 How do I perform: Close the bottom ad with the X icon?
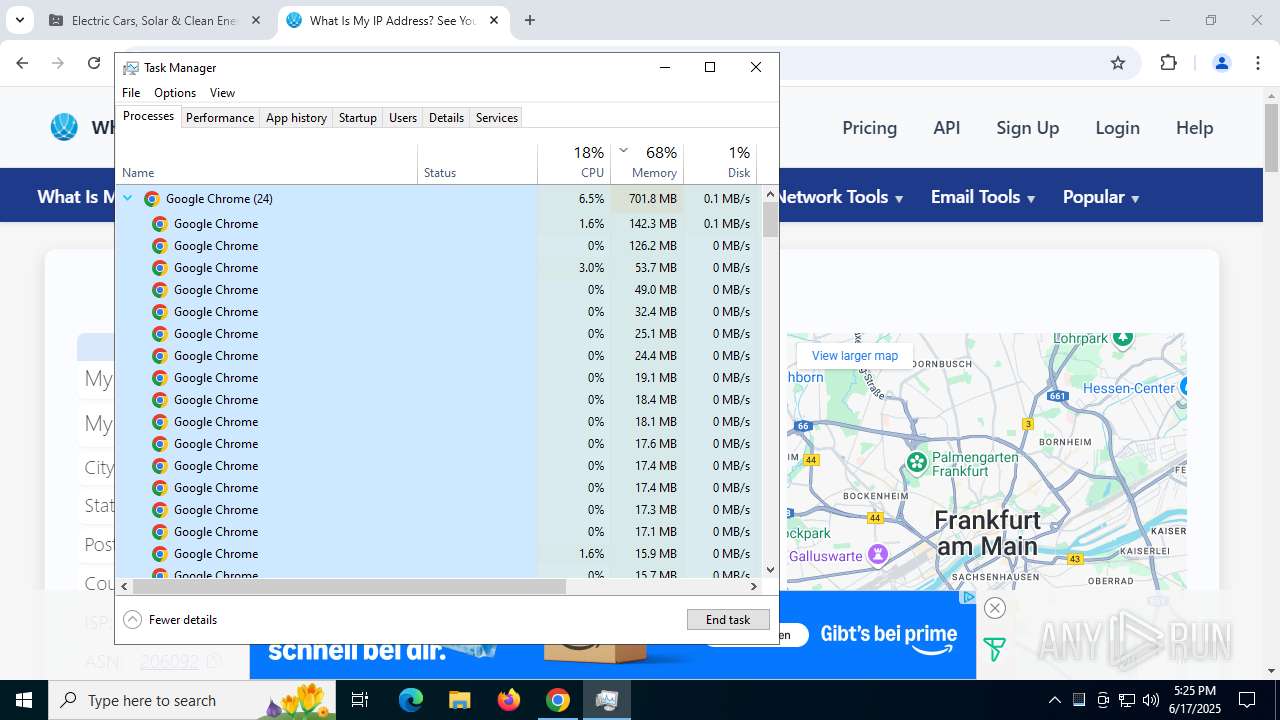[x=994, y=608]
